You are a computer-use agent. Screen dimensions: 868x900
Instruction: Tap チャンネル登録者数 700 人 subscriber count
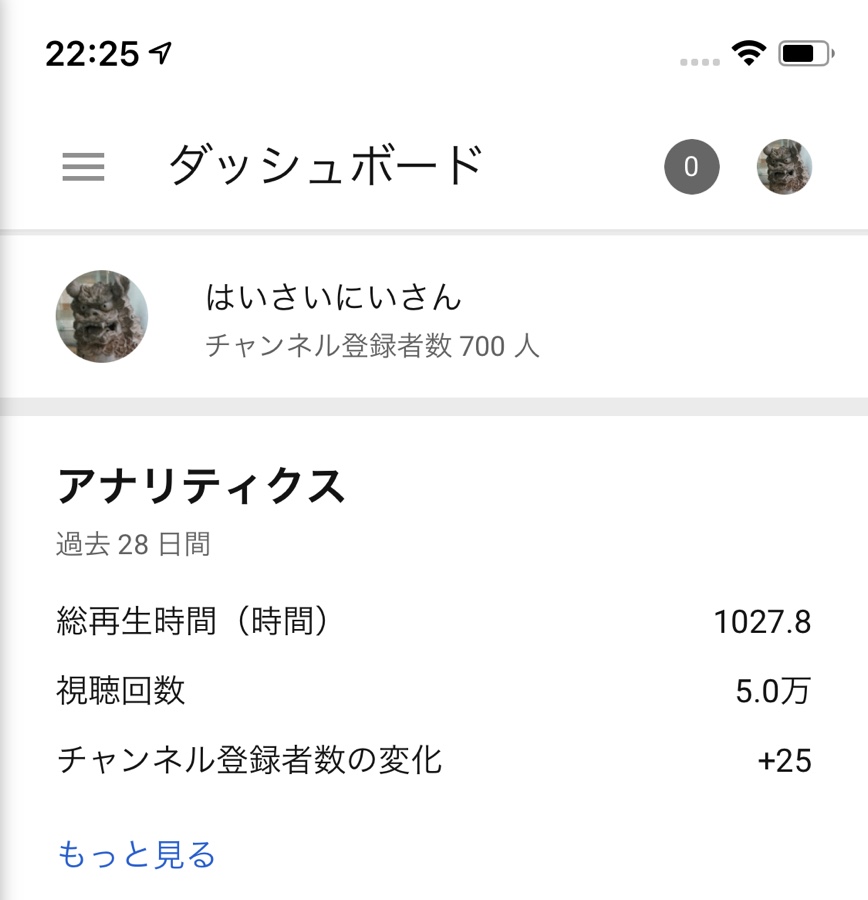point(373,346)
